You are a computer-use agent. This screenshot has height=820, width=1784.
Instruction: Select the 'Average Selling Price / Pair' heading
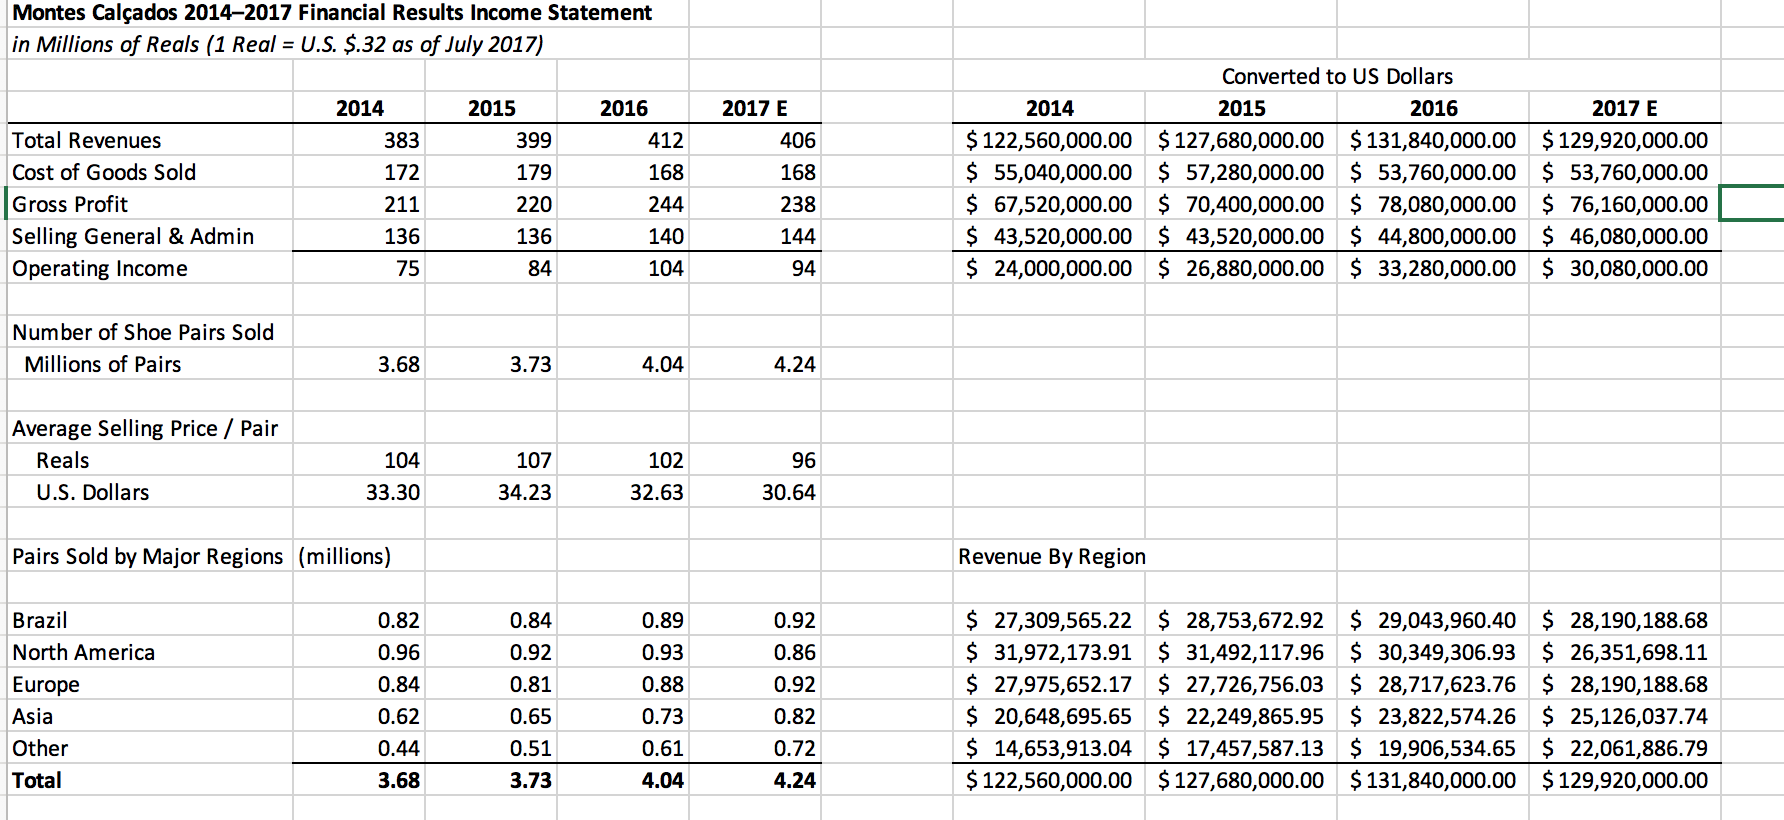[x=145, y=429]
